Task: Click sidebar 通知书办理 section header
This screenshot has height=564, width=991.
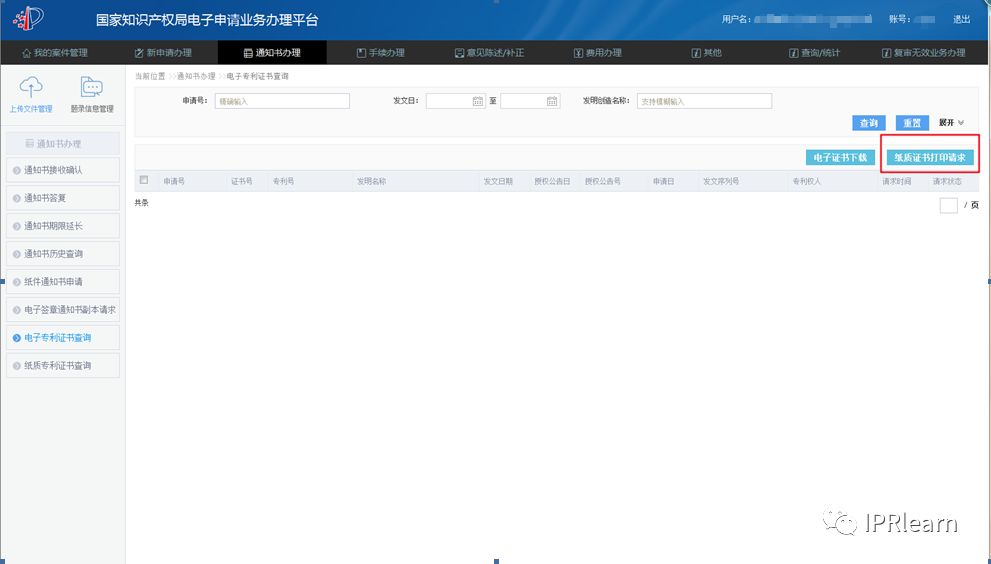Action: 63,144
